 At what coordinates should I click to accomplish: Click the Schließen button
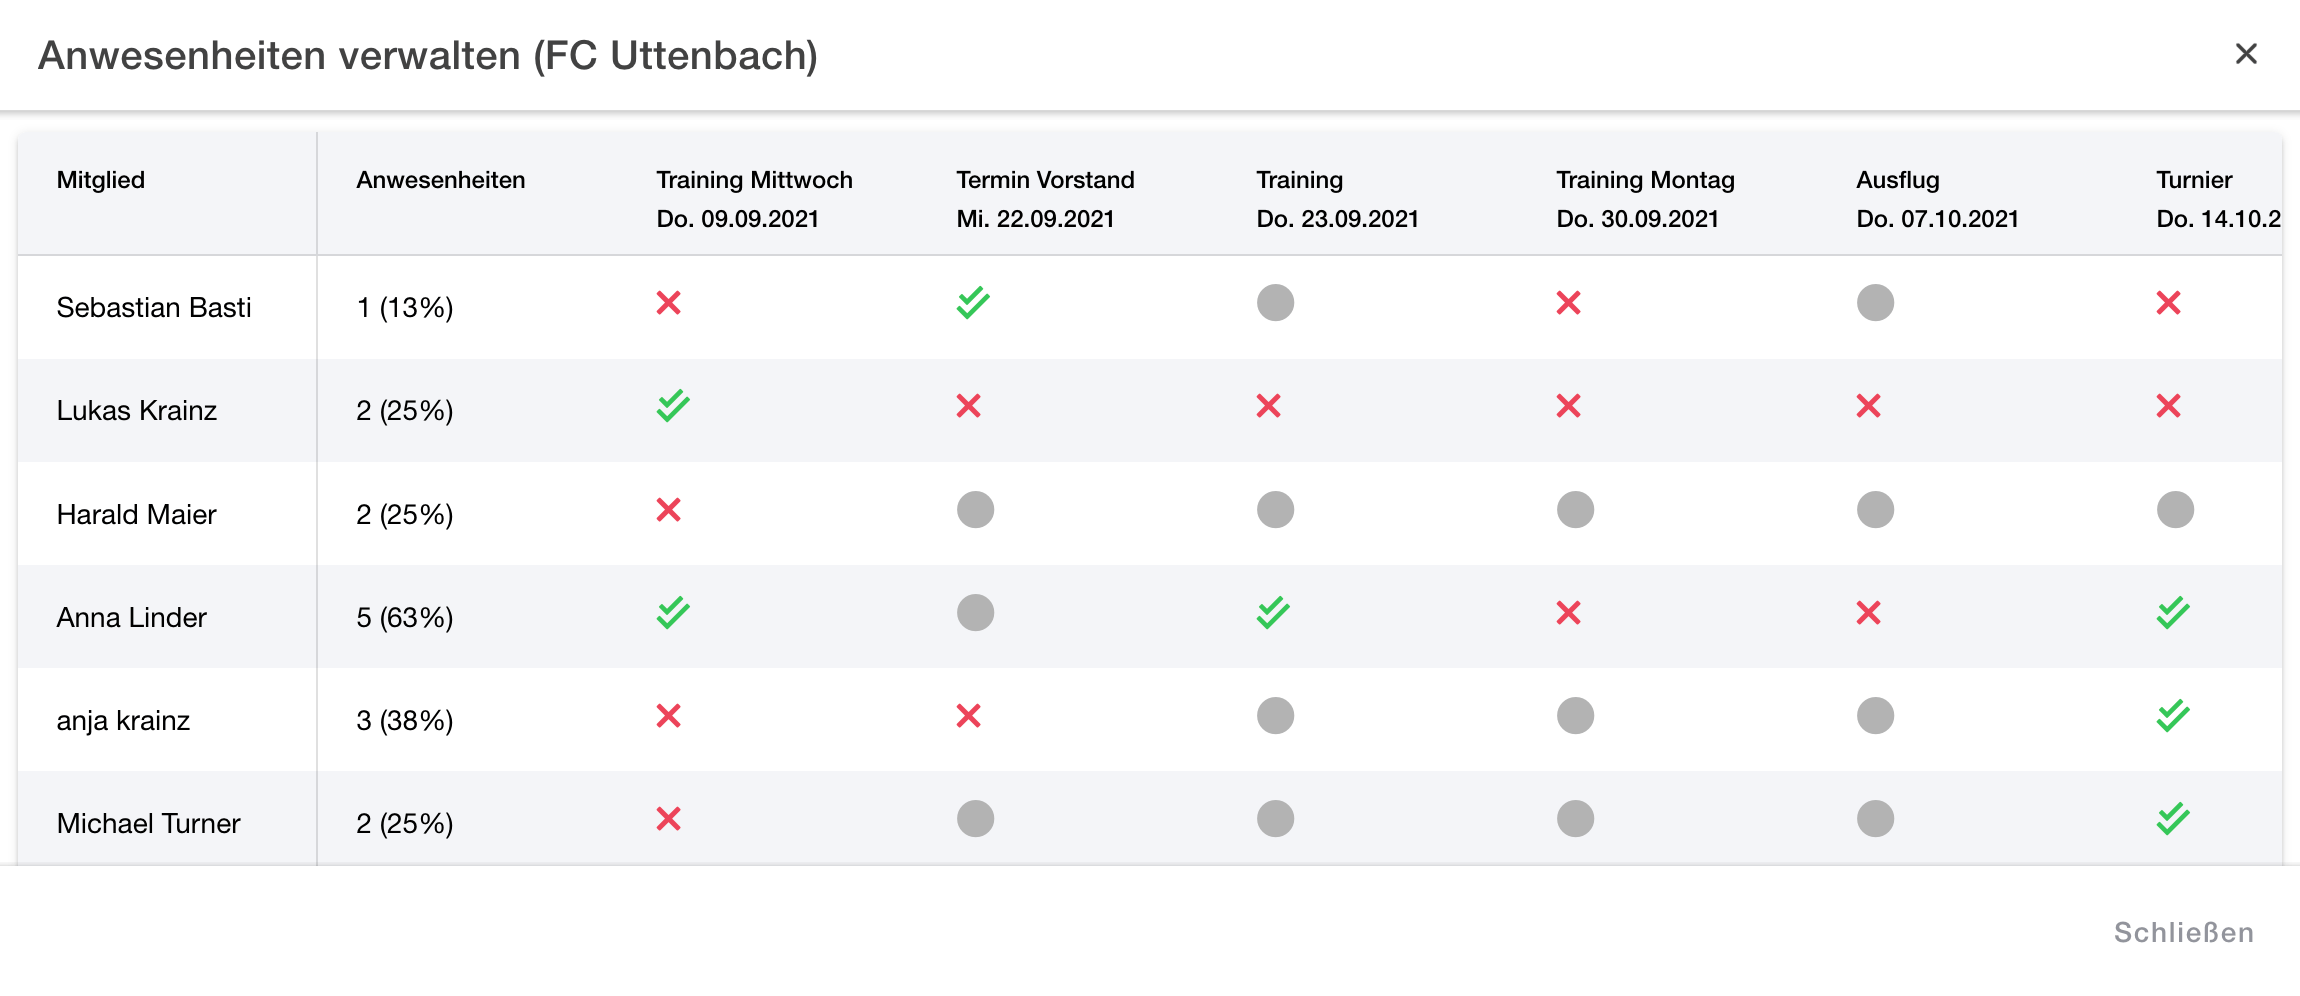2183,933
